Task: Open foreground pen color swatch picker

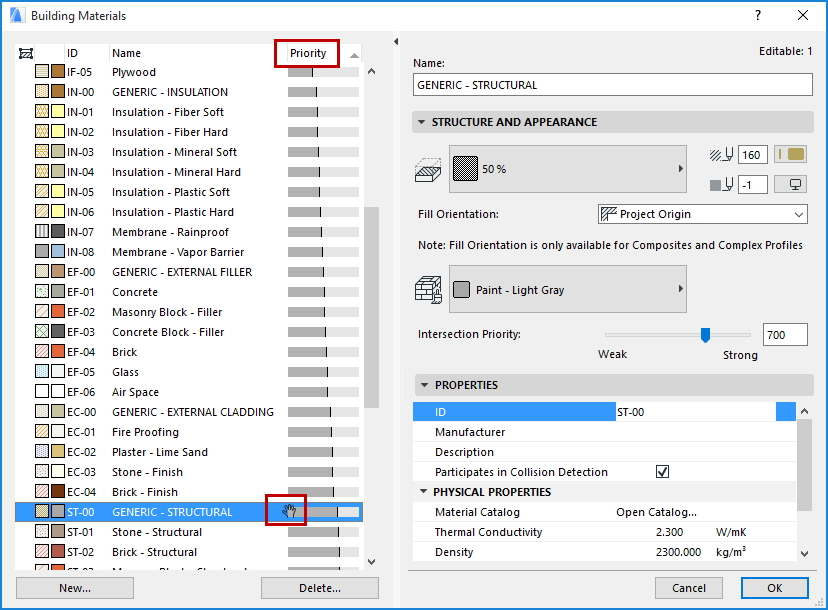Action: point(792,155)
